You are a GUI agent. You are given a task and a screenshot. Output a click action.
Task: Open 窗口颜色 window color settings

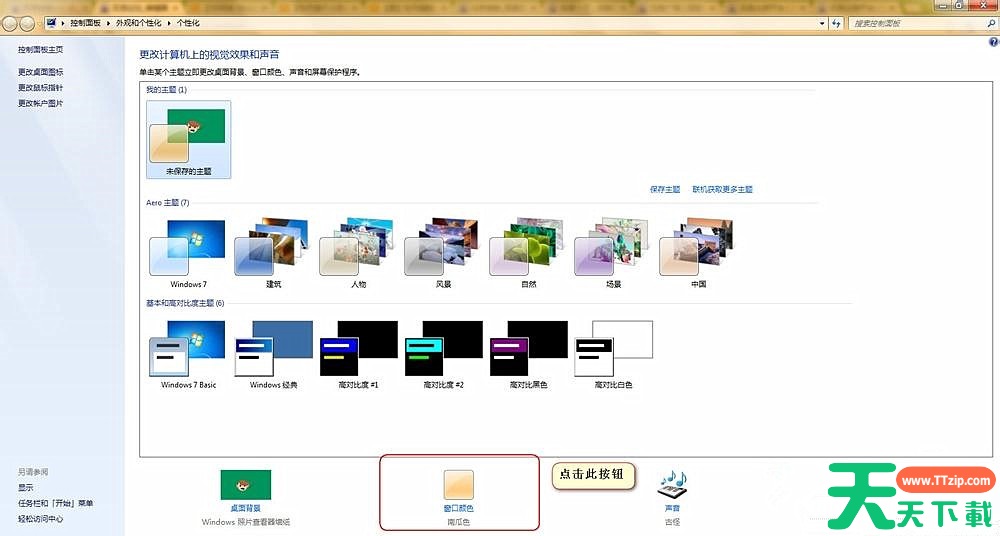pos(459,498)
